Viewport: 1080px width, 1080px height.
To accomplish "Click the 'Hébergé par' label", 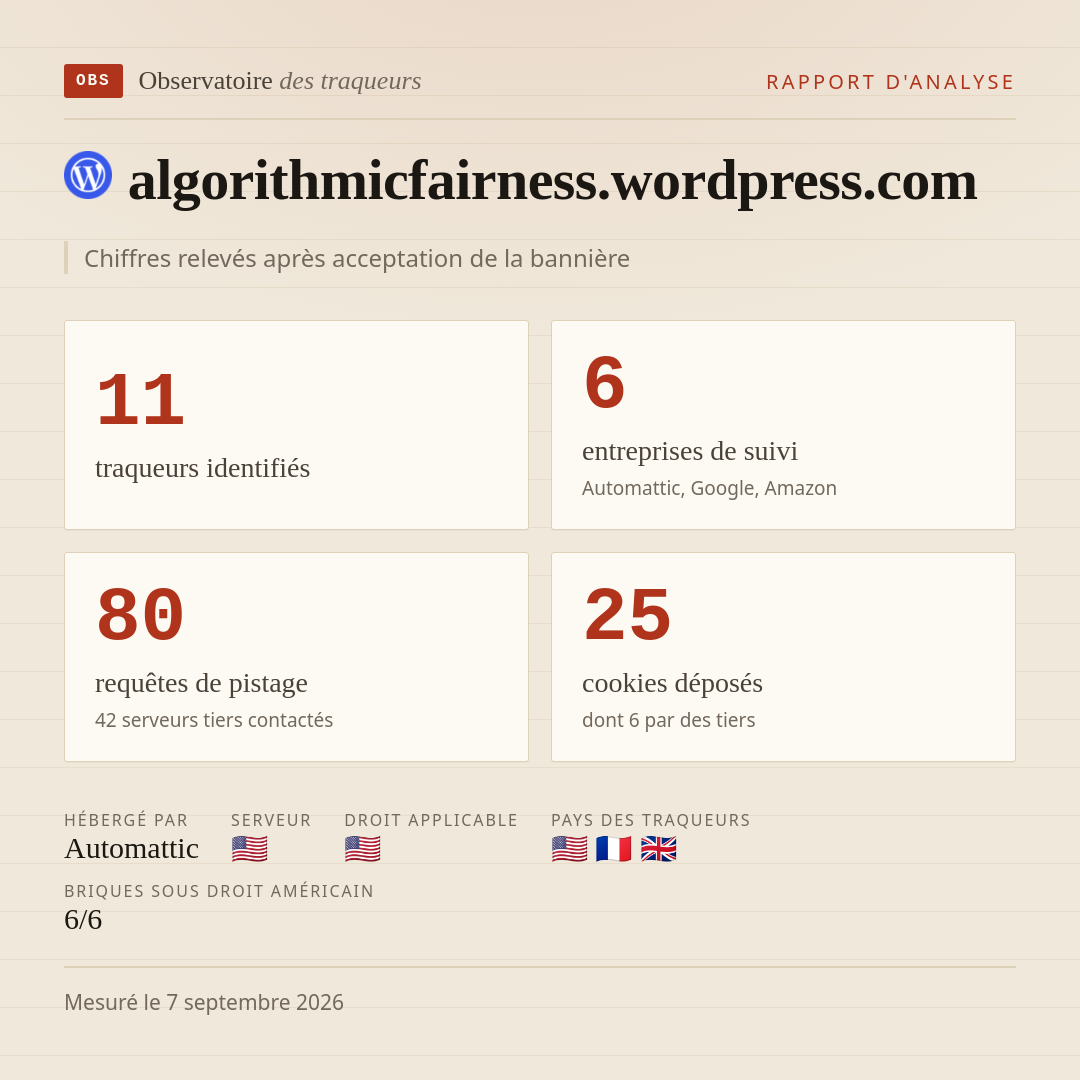I will [126, 820].
